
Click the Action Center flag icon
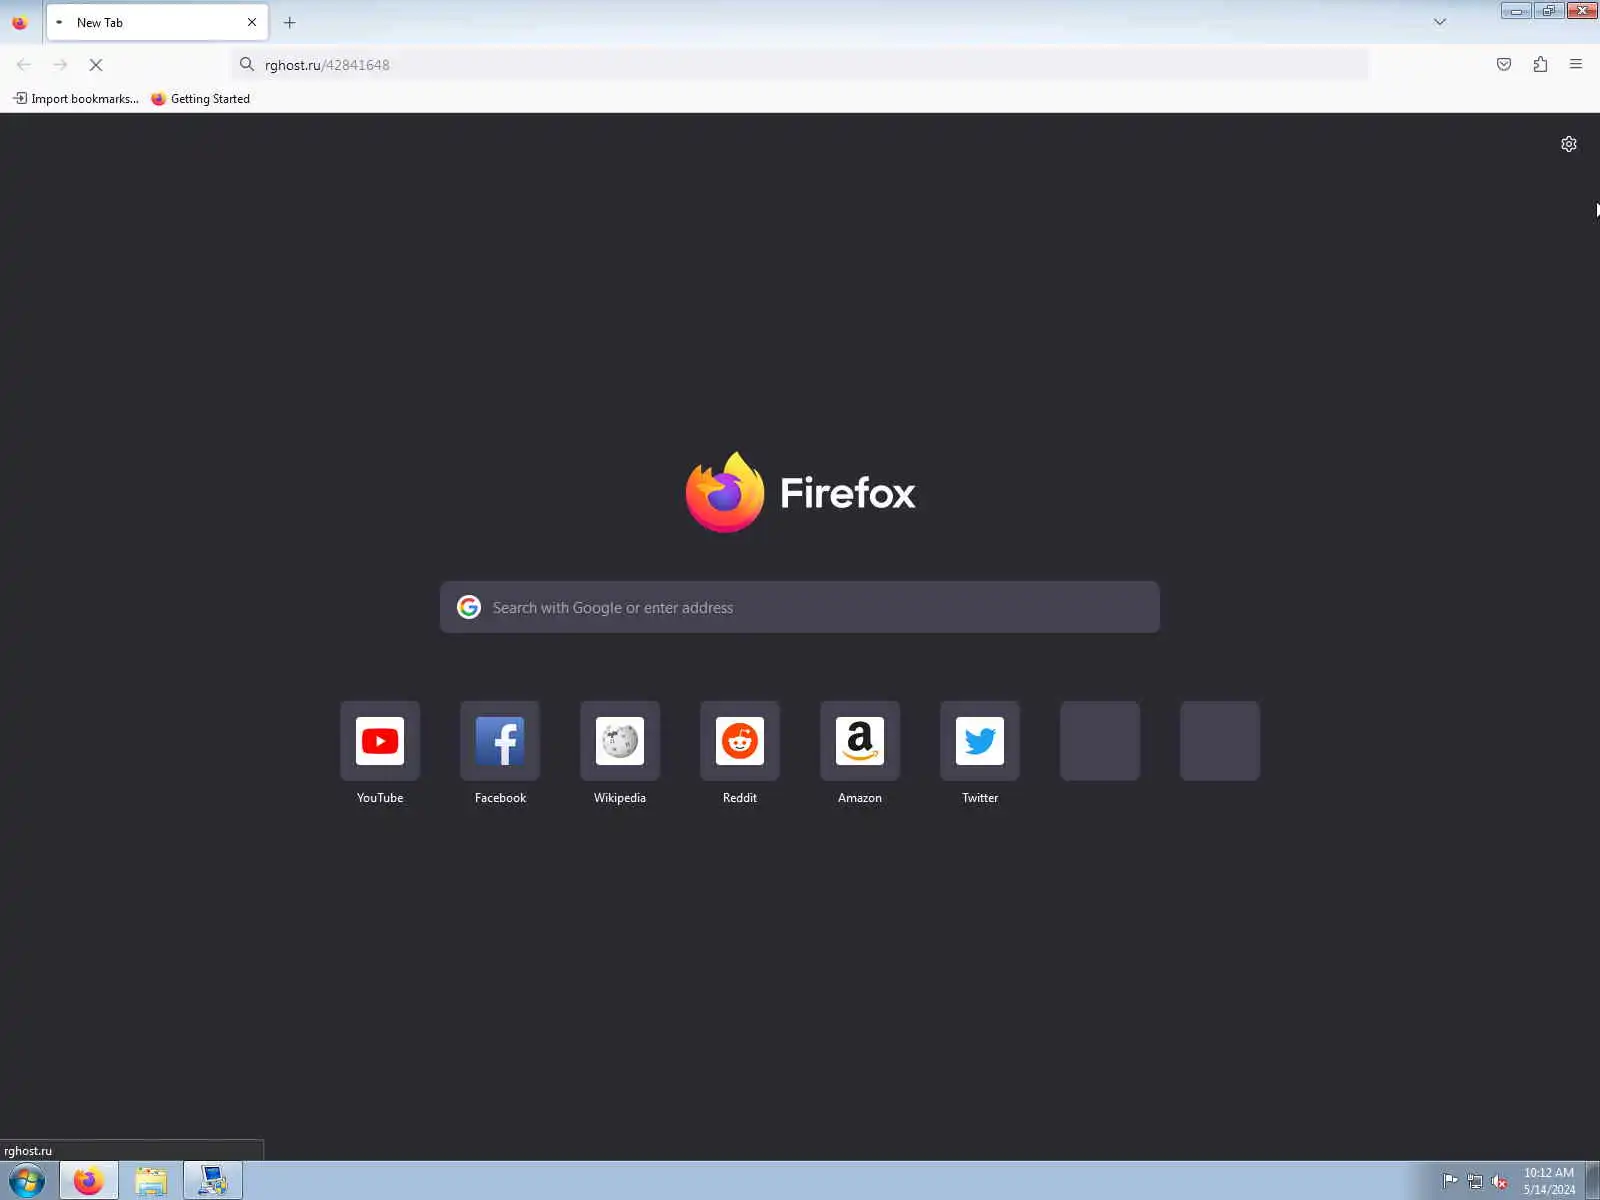pyautogui.click(x=1450, y=1181)
